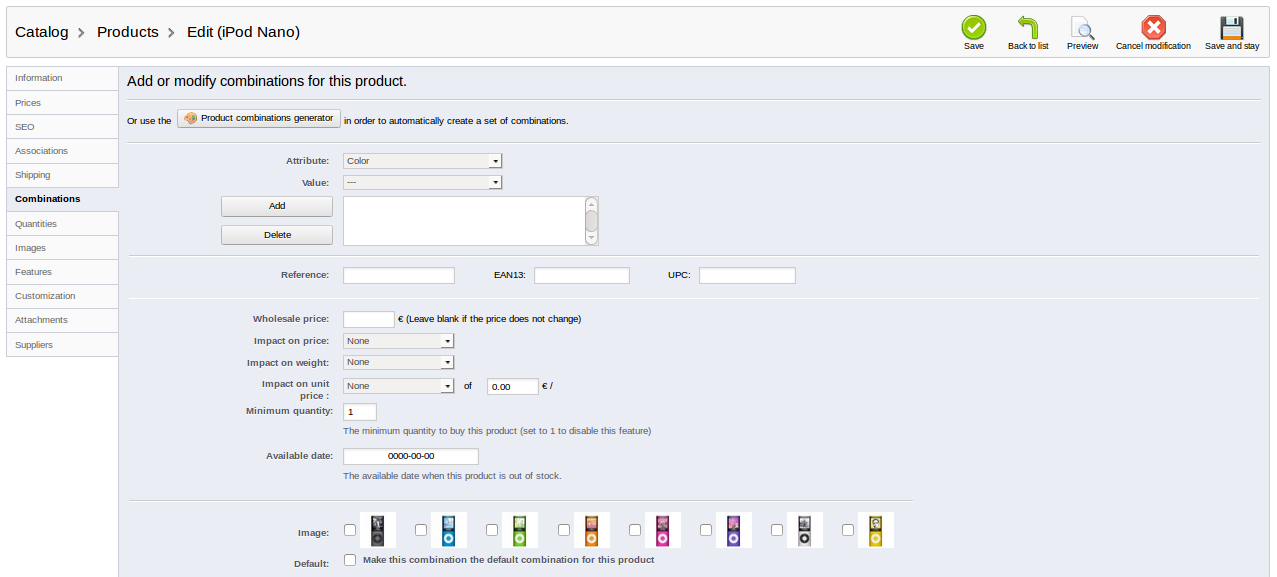The height and width of the screenshot is (577, 1277).
Task: Open the Attribute Color dropdown
Action: (x=422, y=161)
